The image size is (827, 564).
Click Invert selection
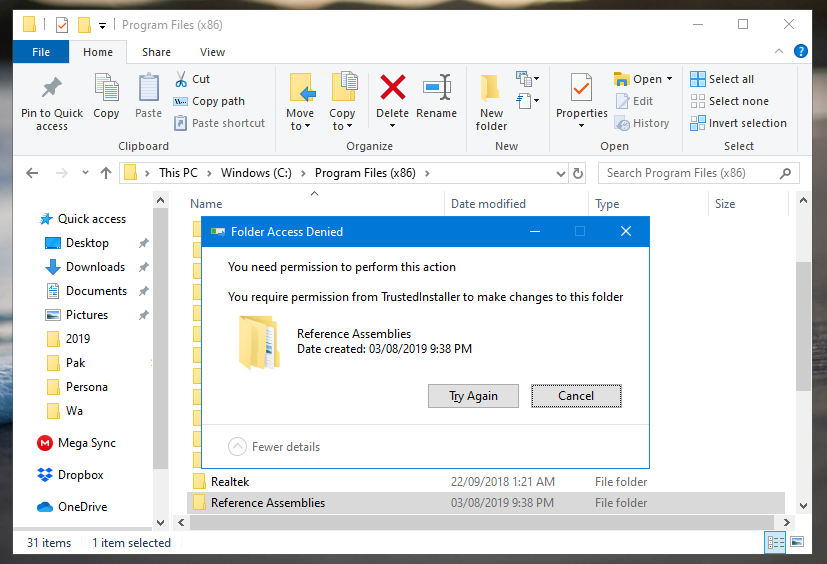coord(738,123)
